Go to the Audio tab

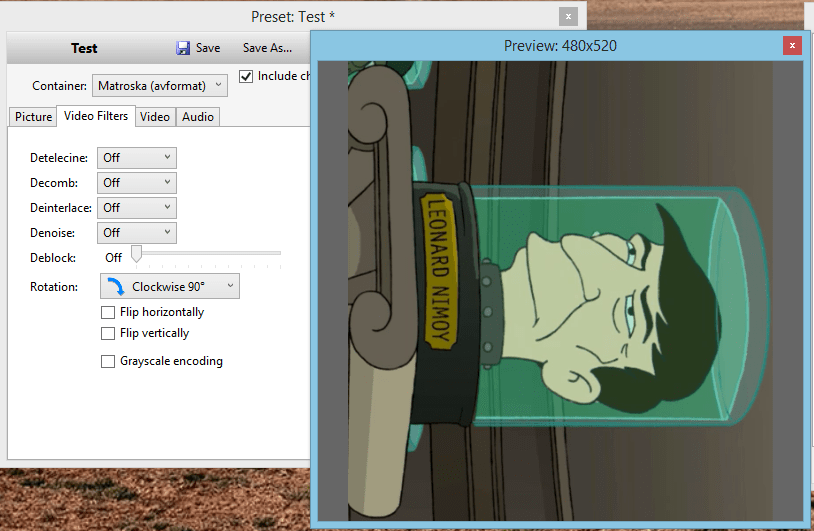coord(198,117)
